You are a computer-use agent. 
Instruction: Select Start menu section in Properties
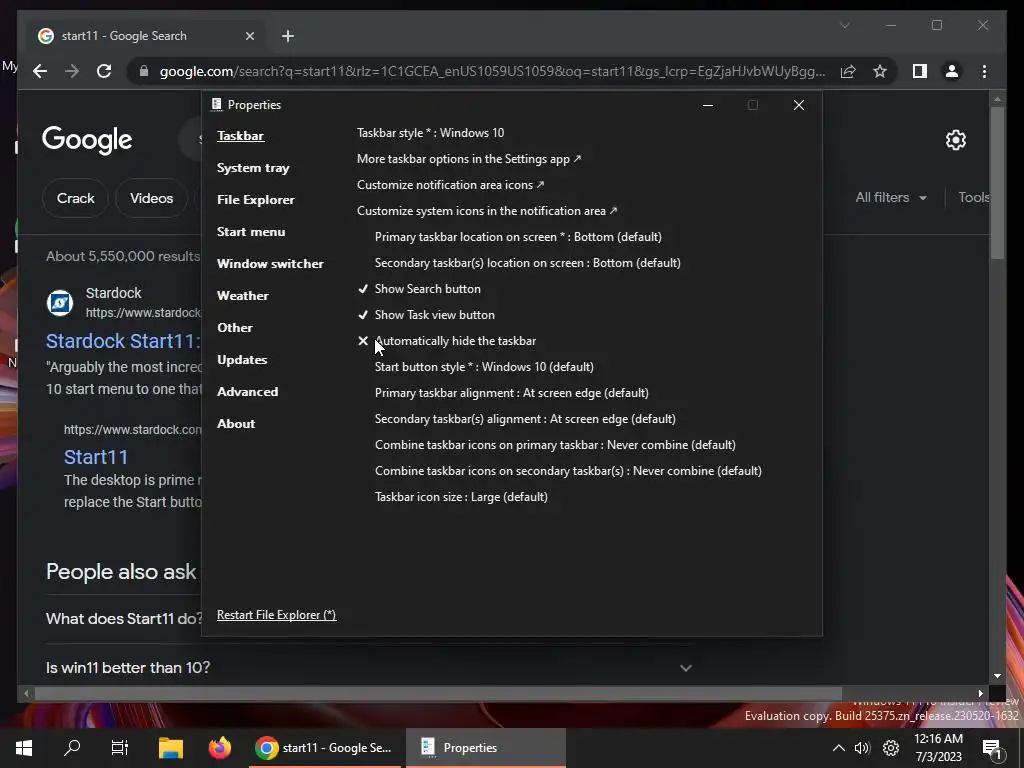pyautogui.click(x=251, y=232)
